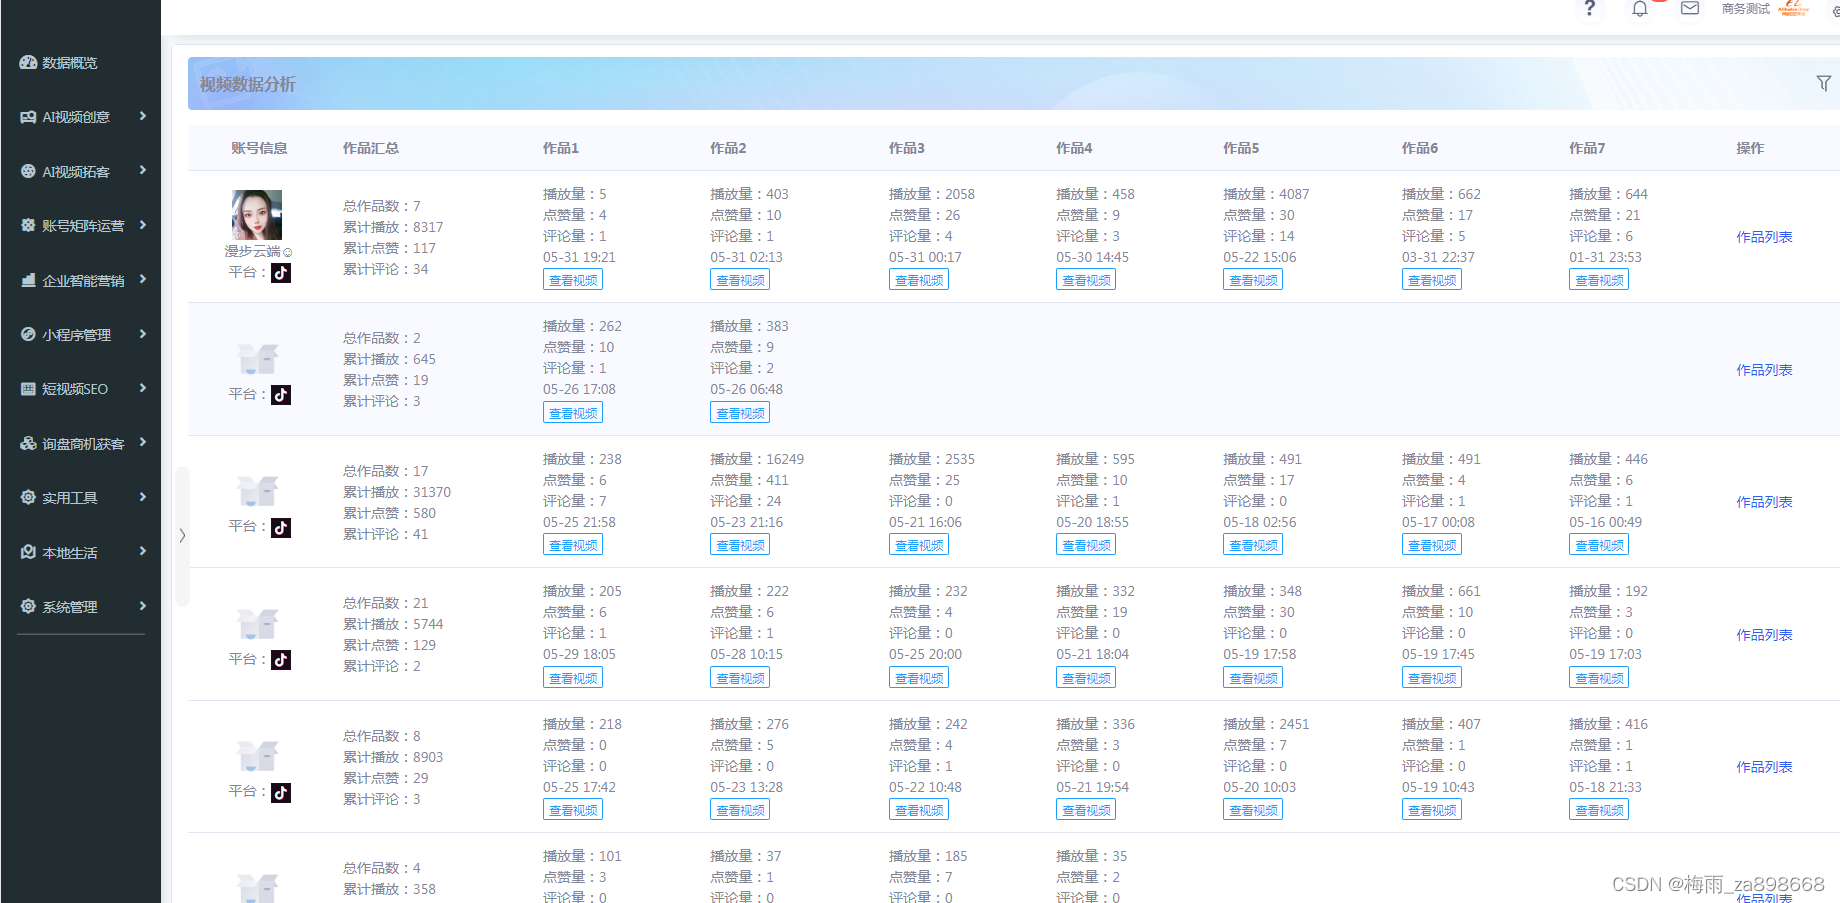Click TikTok platform icon in 645 plays row
The height and width of the screenshot is (903, 1840).
(281, 395)
